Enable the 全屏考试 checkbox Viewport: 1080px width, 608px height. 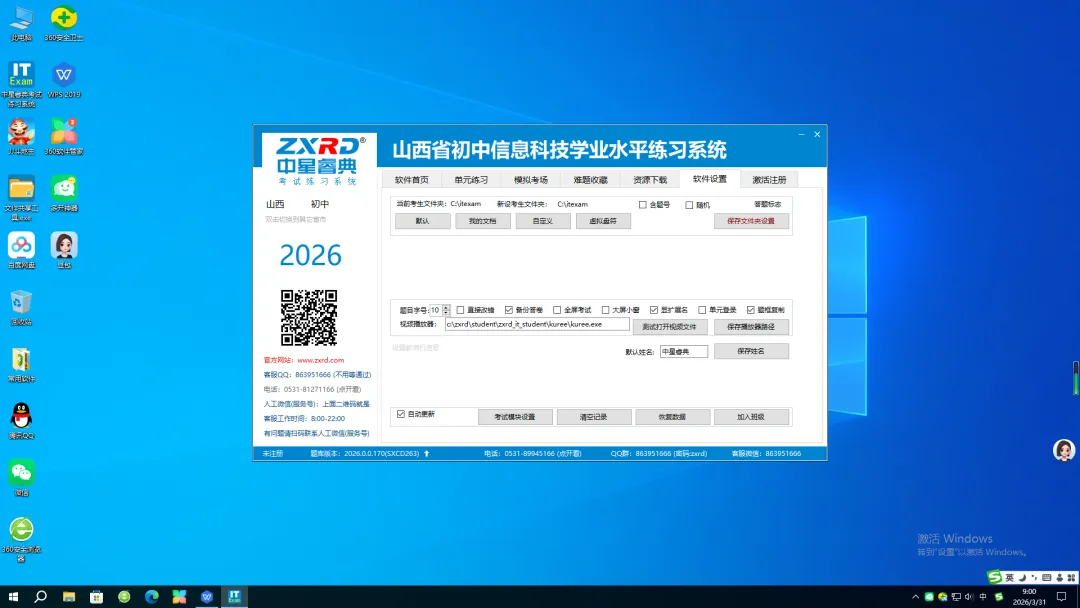click(557, 310)
